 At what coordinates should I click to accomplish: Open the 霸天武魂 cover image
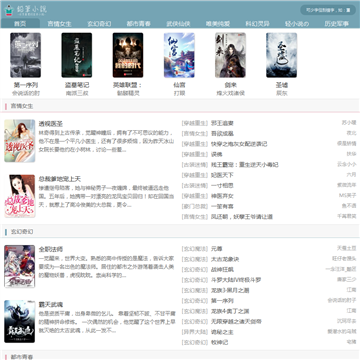coord(20,321)
